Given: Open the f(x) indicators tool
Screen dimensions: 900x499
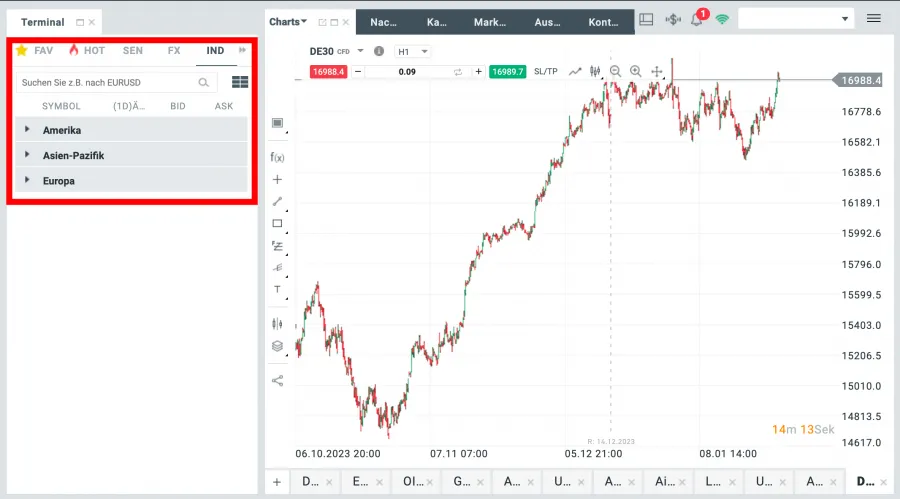Looking at the screenshot, I should coord(278,158).
